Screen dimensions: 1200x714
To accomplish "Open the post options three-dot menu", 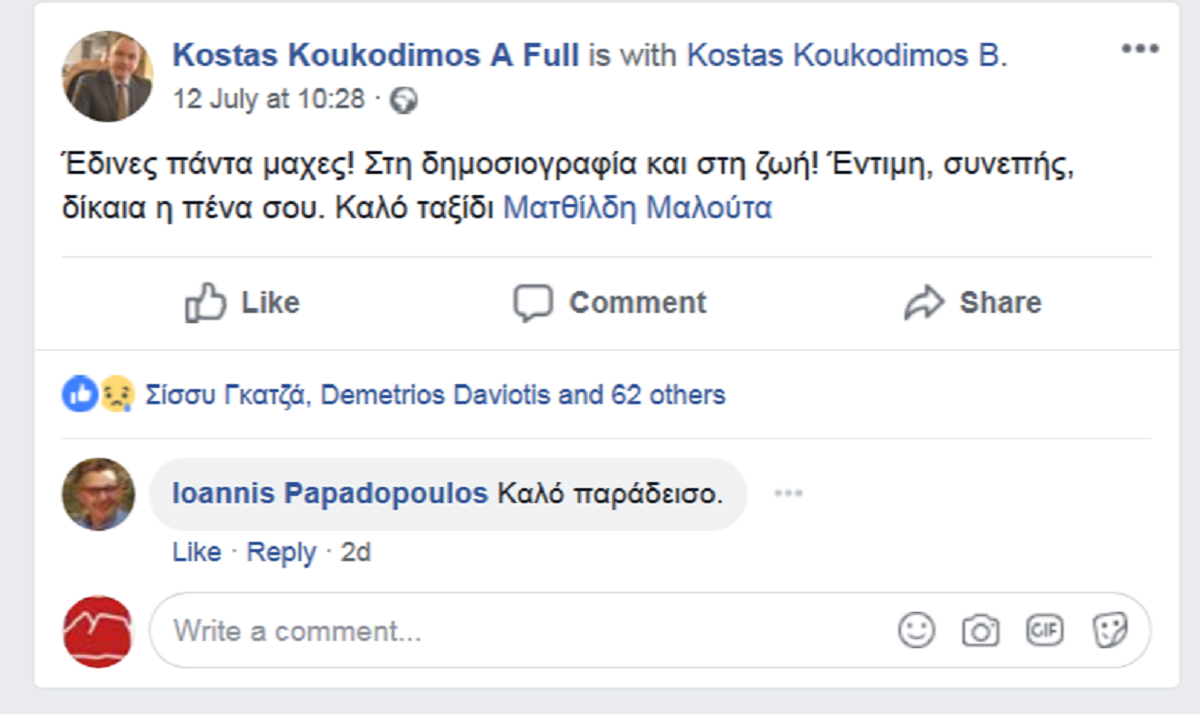I will tap(1139, 49).
